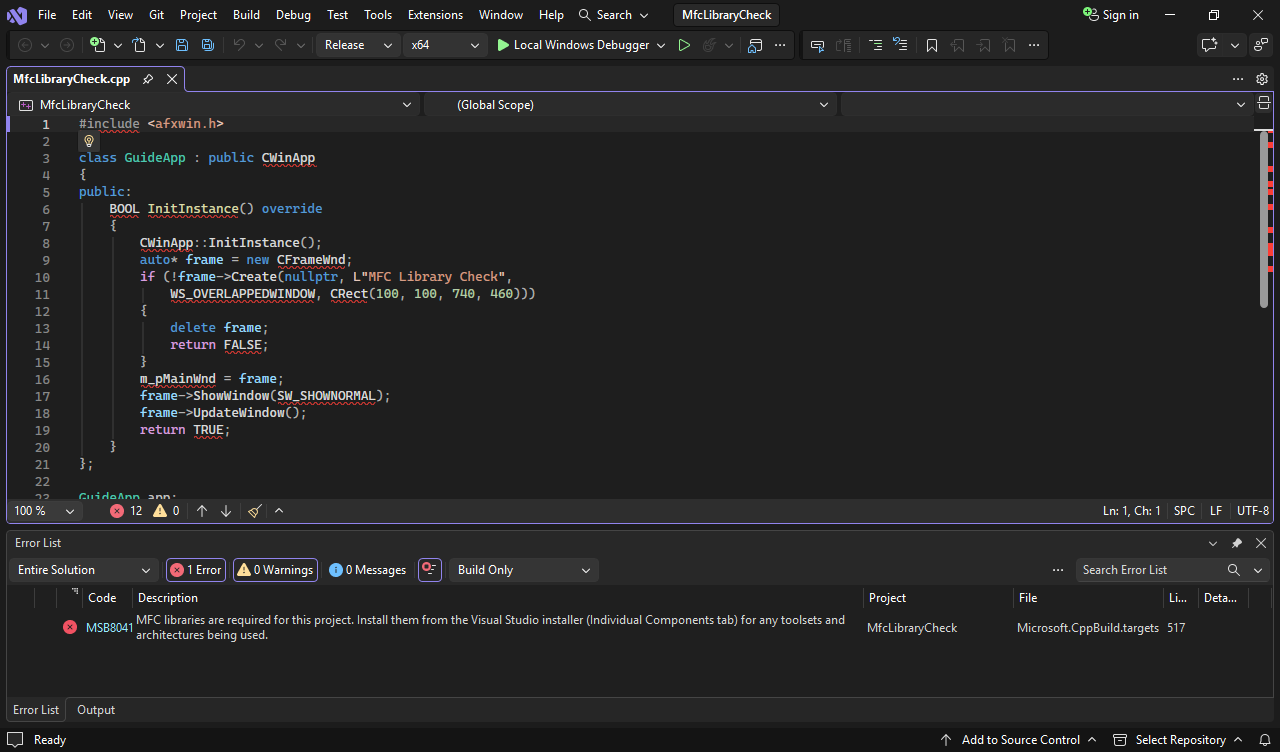Toggle the error list build filter icon
This screenshot has height=752, width=1280.
click(430, 570)
